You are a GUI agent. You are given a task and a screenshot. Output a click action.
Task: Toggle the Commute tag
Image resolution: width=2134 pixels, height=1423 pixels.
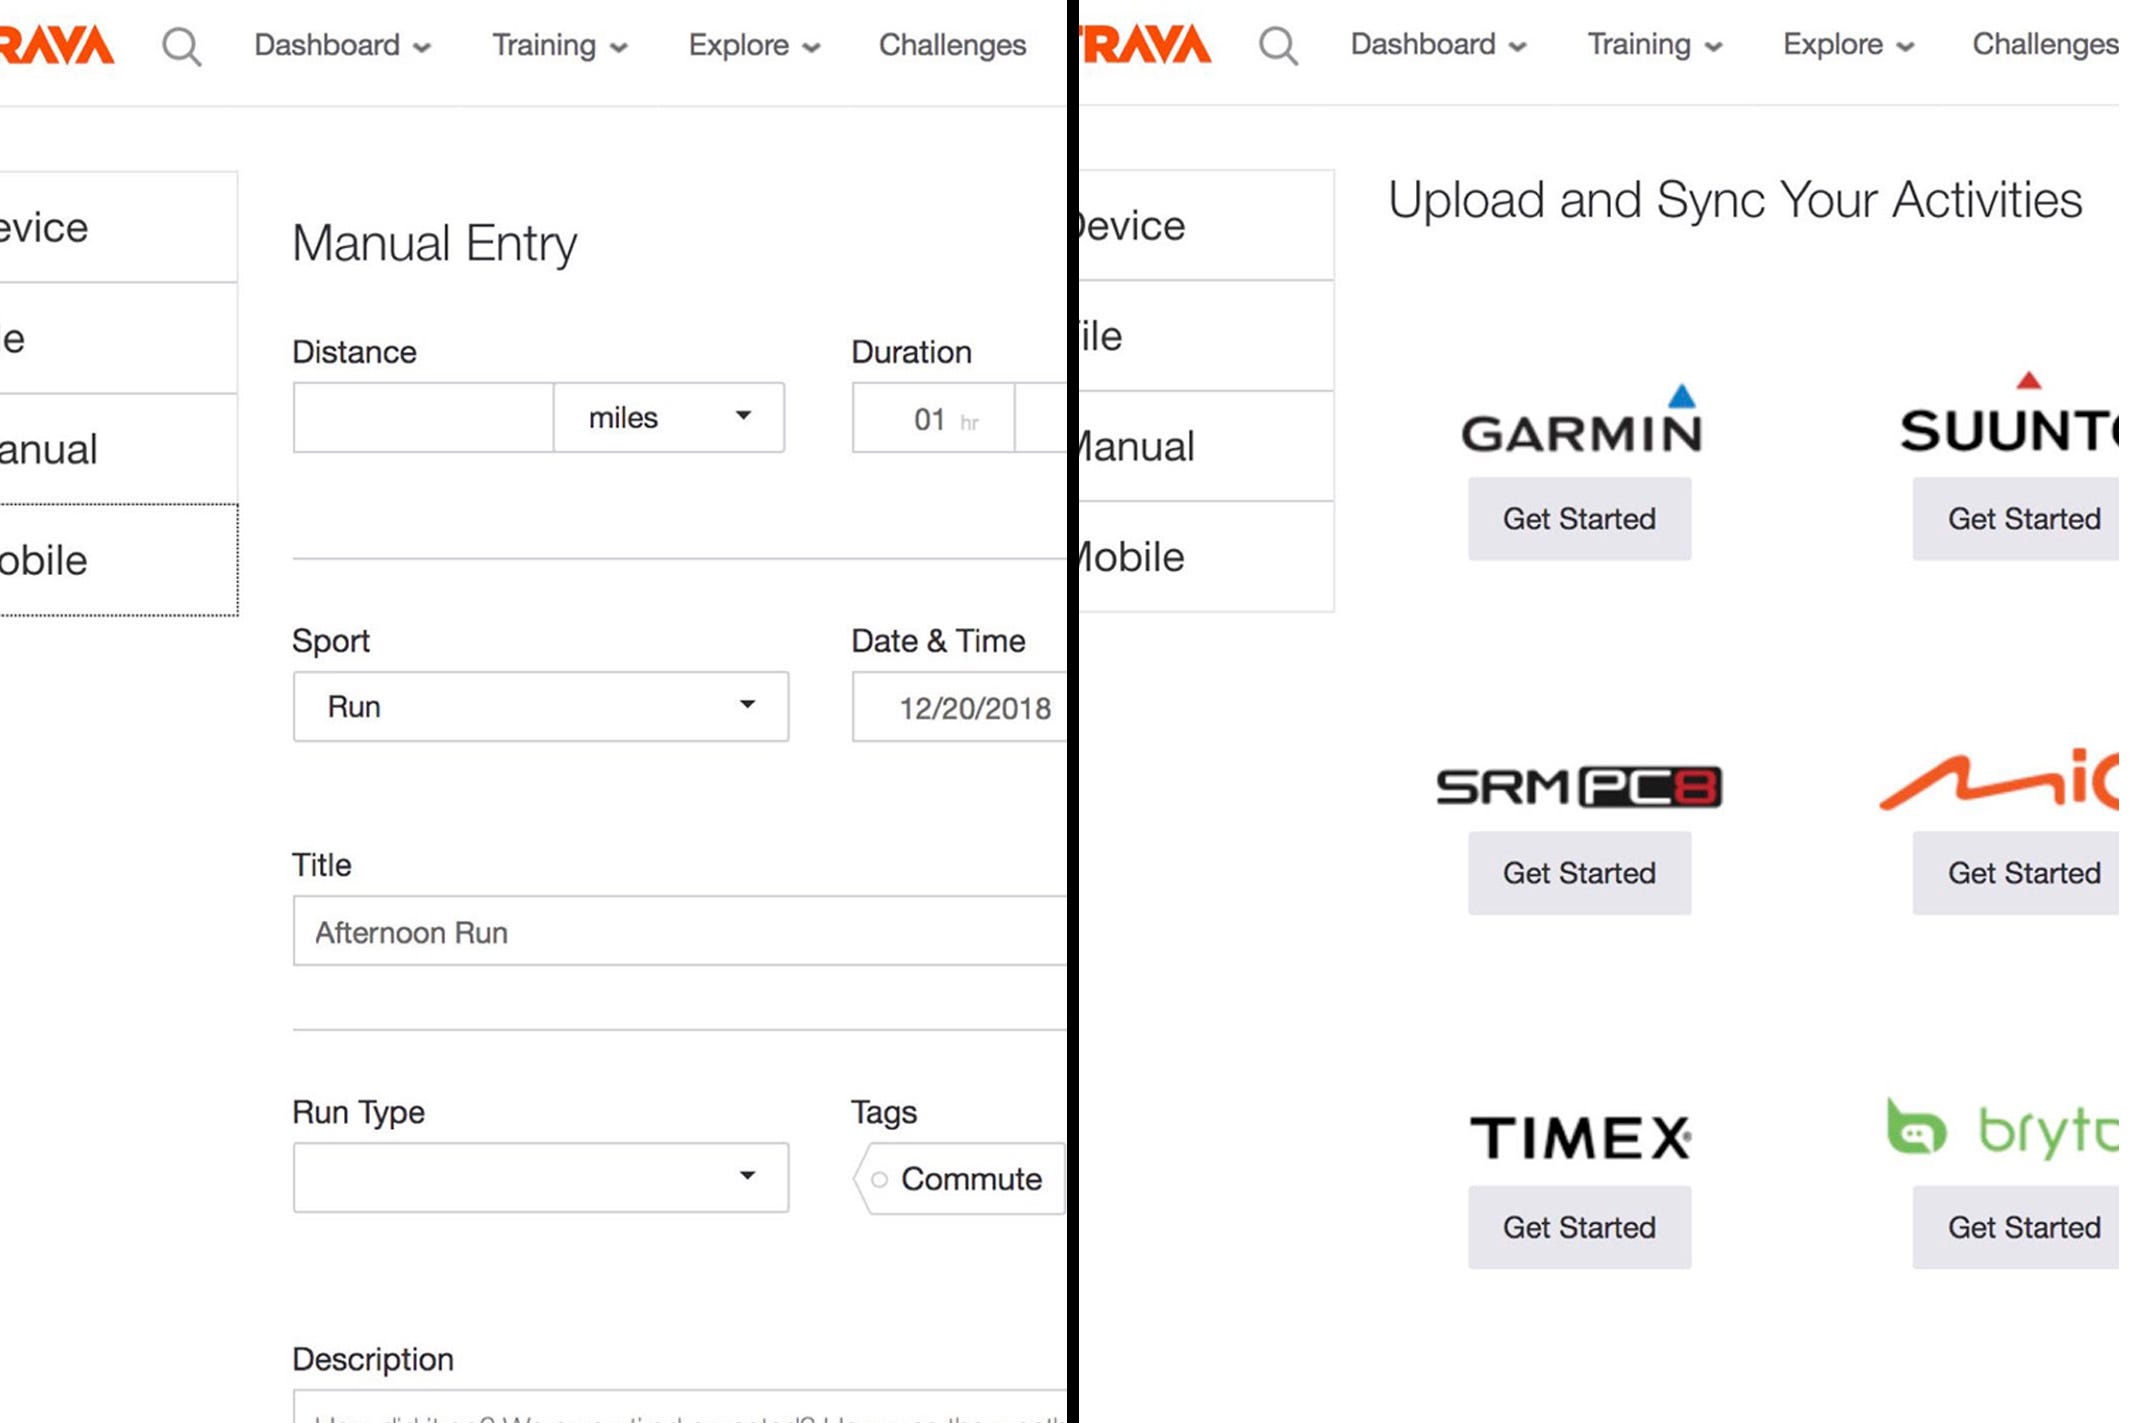click(959, 1179)
